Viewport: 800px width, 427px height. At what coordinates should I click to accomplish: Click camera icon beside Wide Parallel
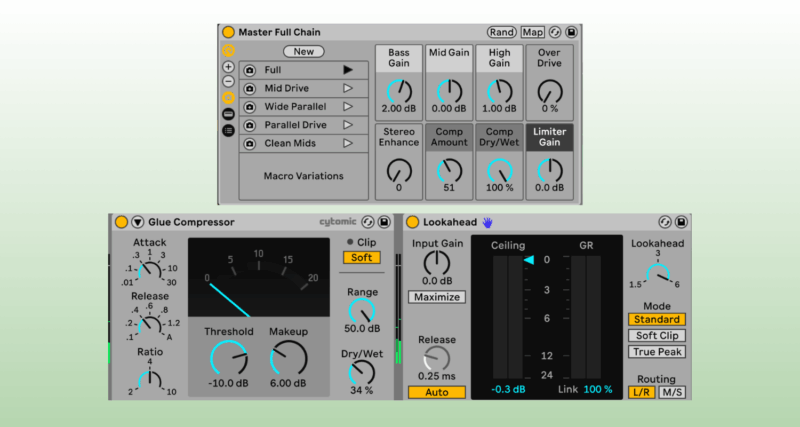click(x=249, y=107)
